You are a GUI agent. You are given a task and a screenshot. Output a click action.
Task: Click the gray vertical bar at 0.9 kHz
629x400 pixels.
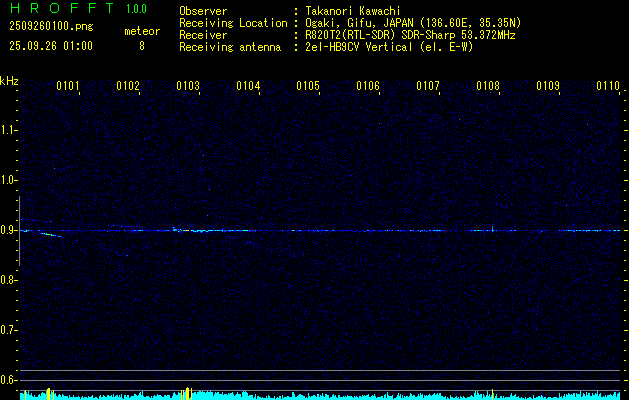coord(20,231)
